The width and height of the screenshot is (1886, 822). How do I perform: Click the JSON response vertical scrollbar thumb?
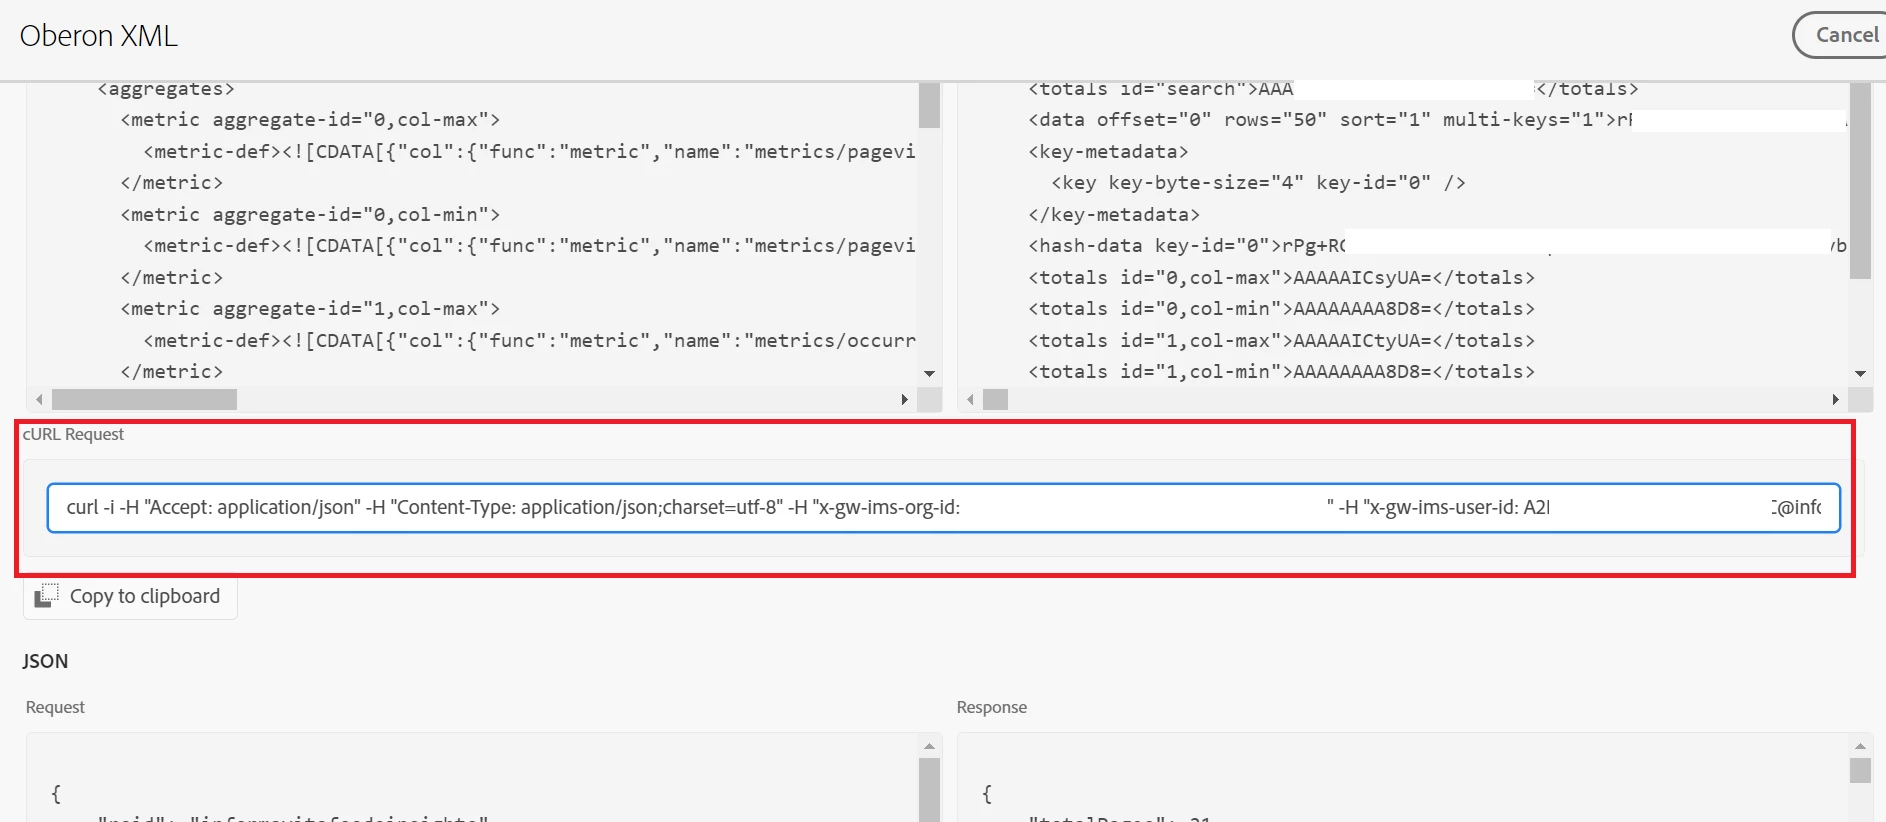1860,771
